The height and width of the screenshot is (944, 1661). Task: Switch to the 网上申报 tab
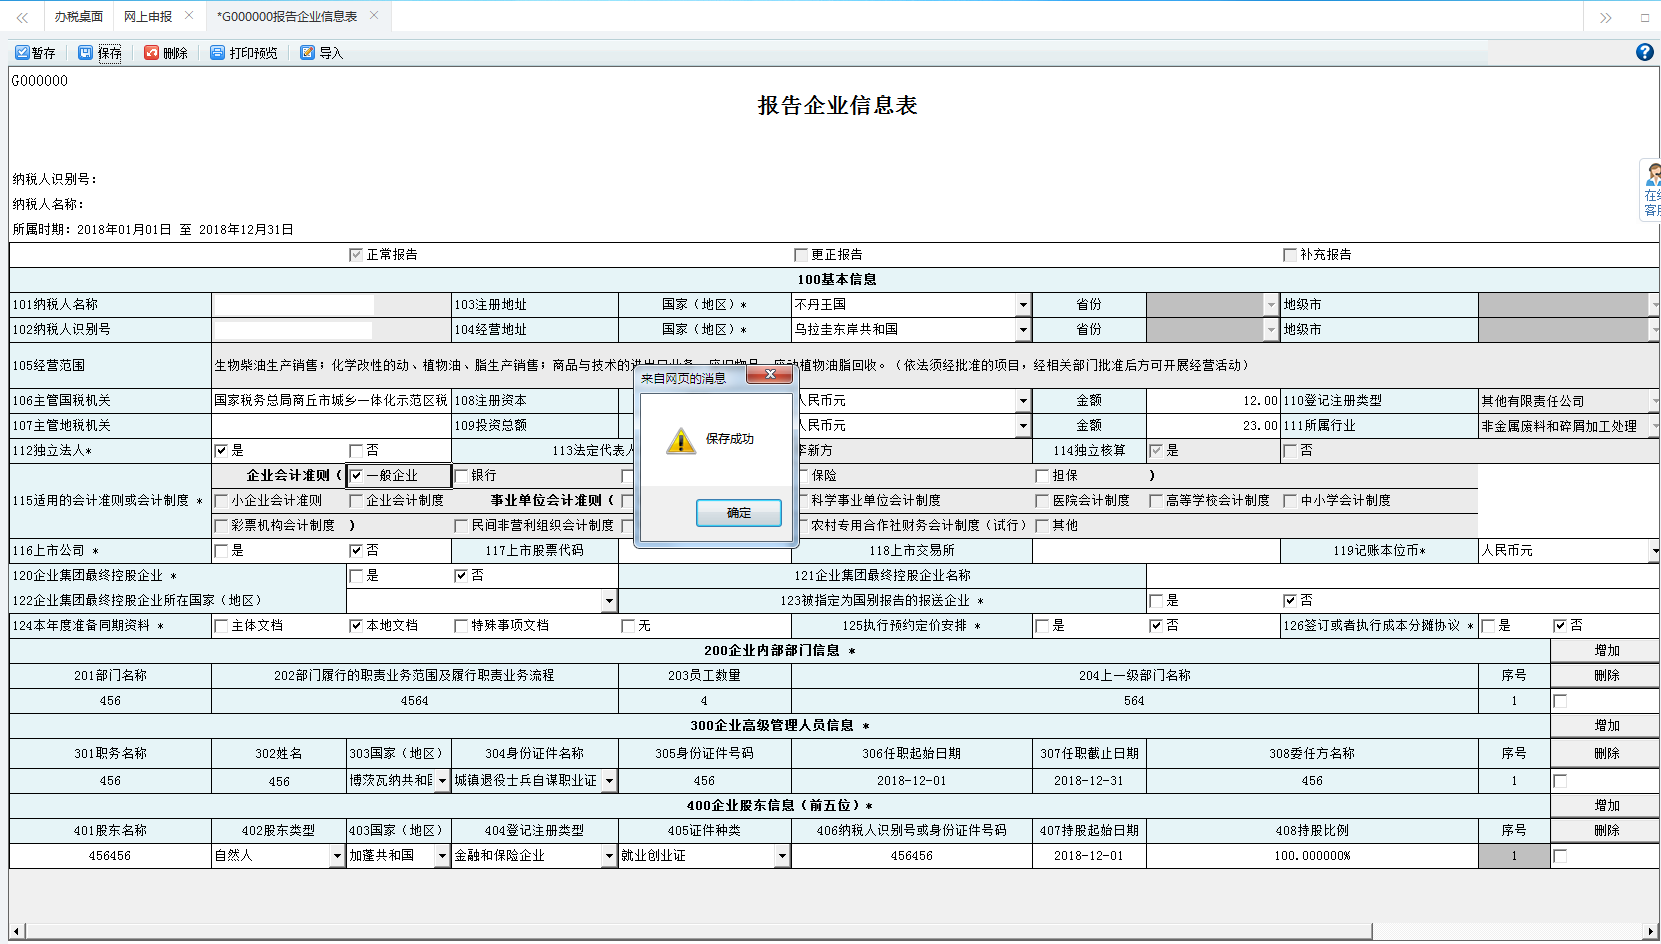pyautogui.click(x=150, y=16)
